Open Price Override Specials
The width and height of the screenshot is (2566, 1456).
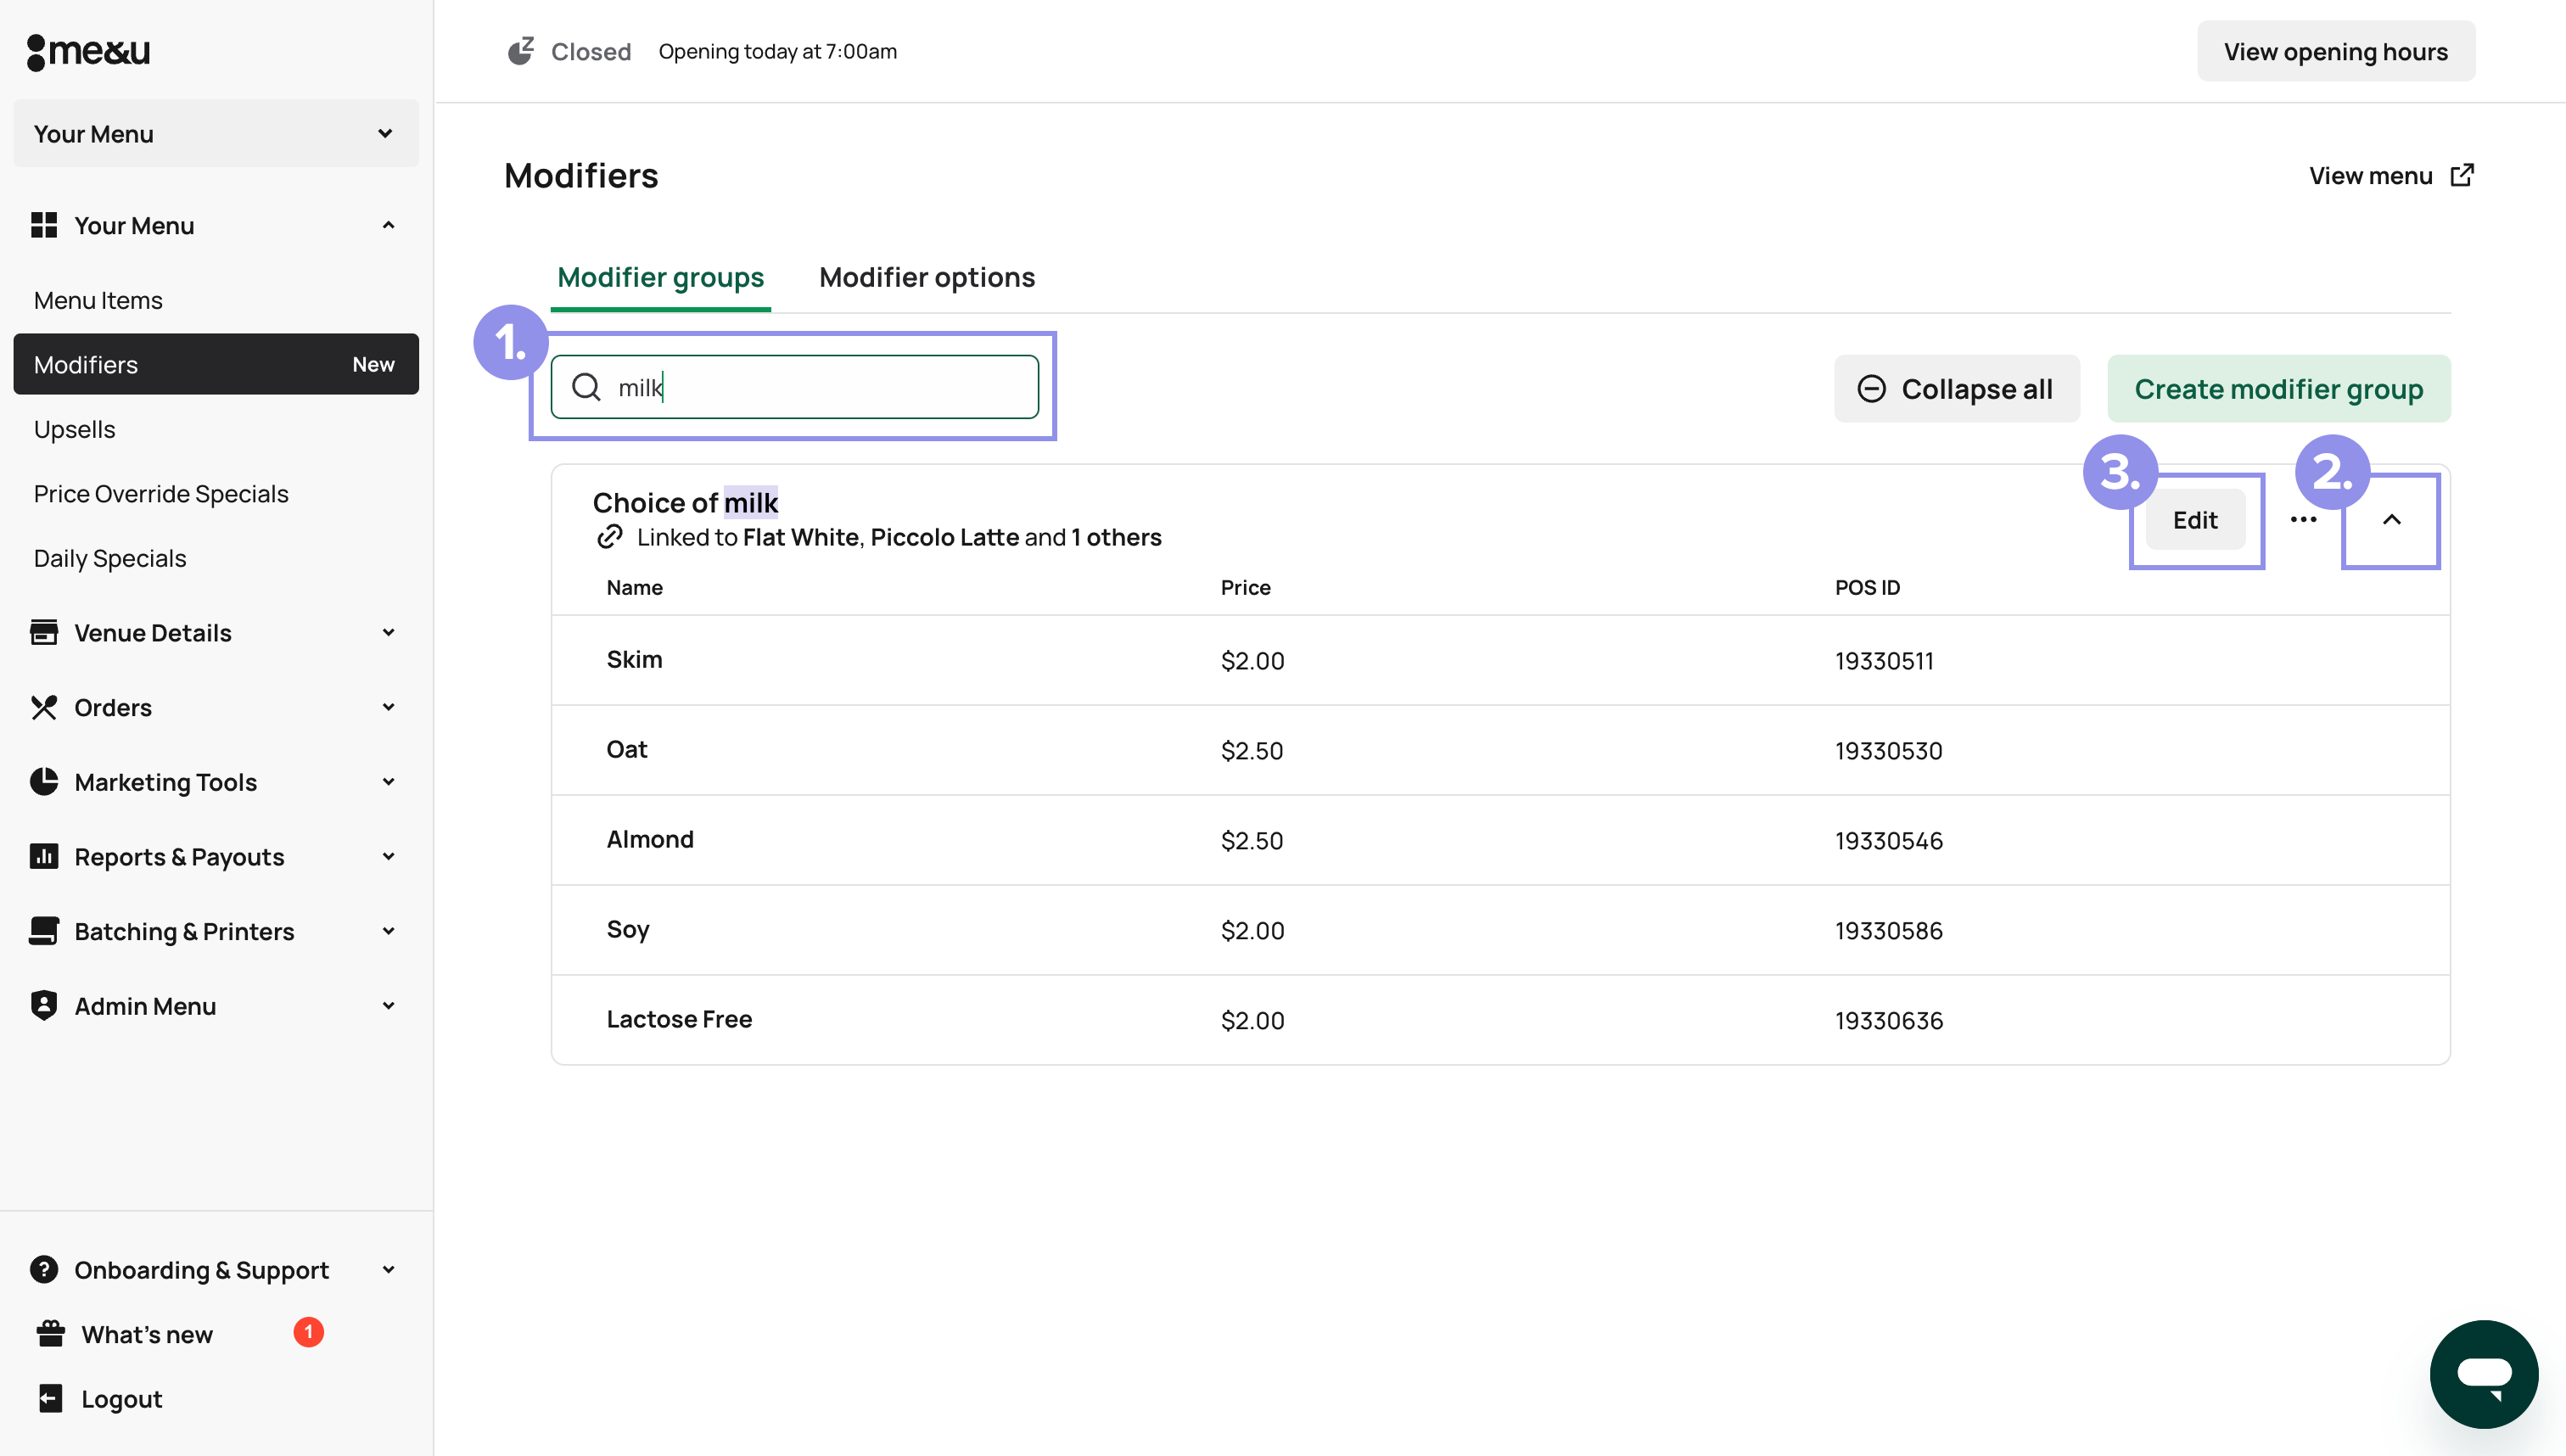(161, 493)
